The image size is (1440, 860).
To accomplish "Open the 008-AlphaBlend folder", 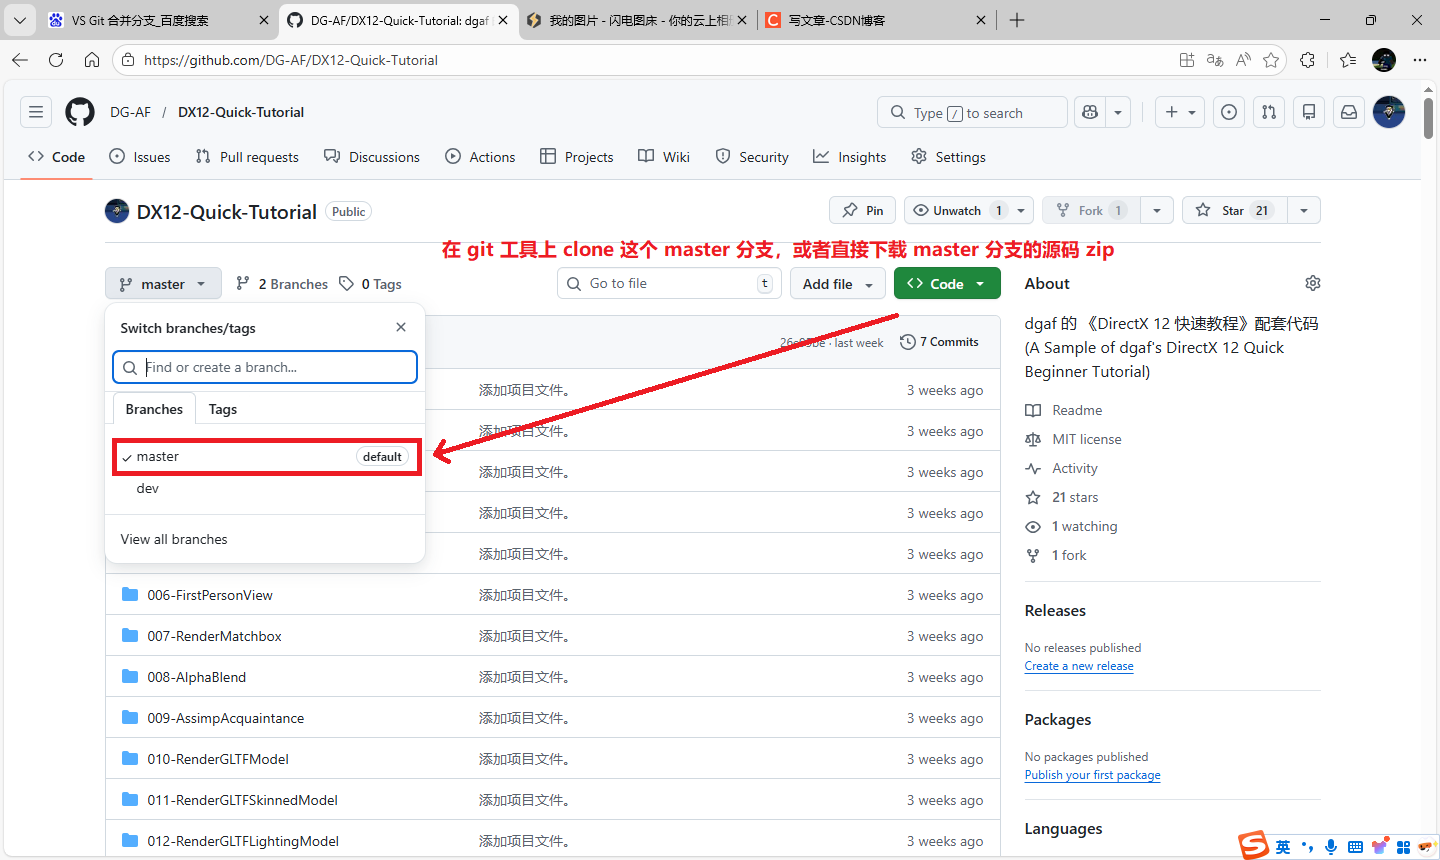I will 197,677.
